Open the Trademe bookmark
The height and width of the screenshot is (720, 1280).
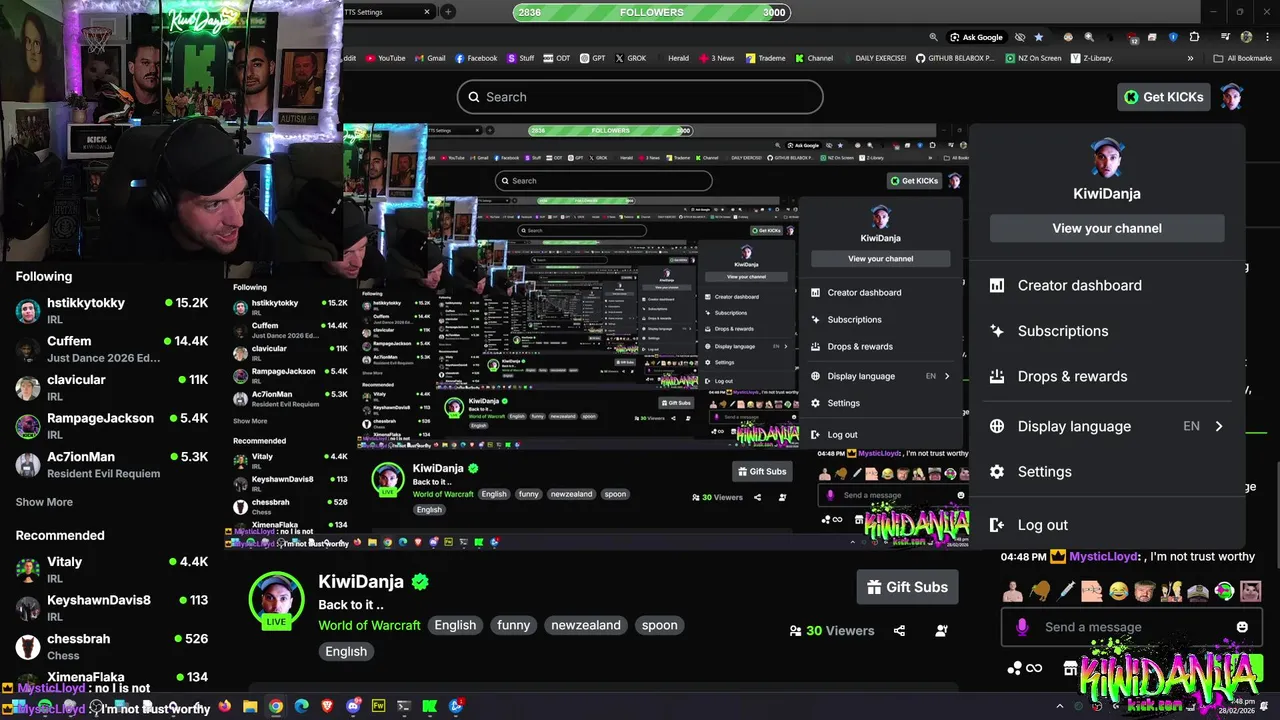click(765, 58)
